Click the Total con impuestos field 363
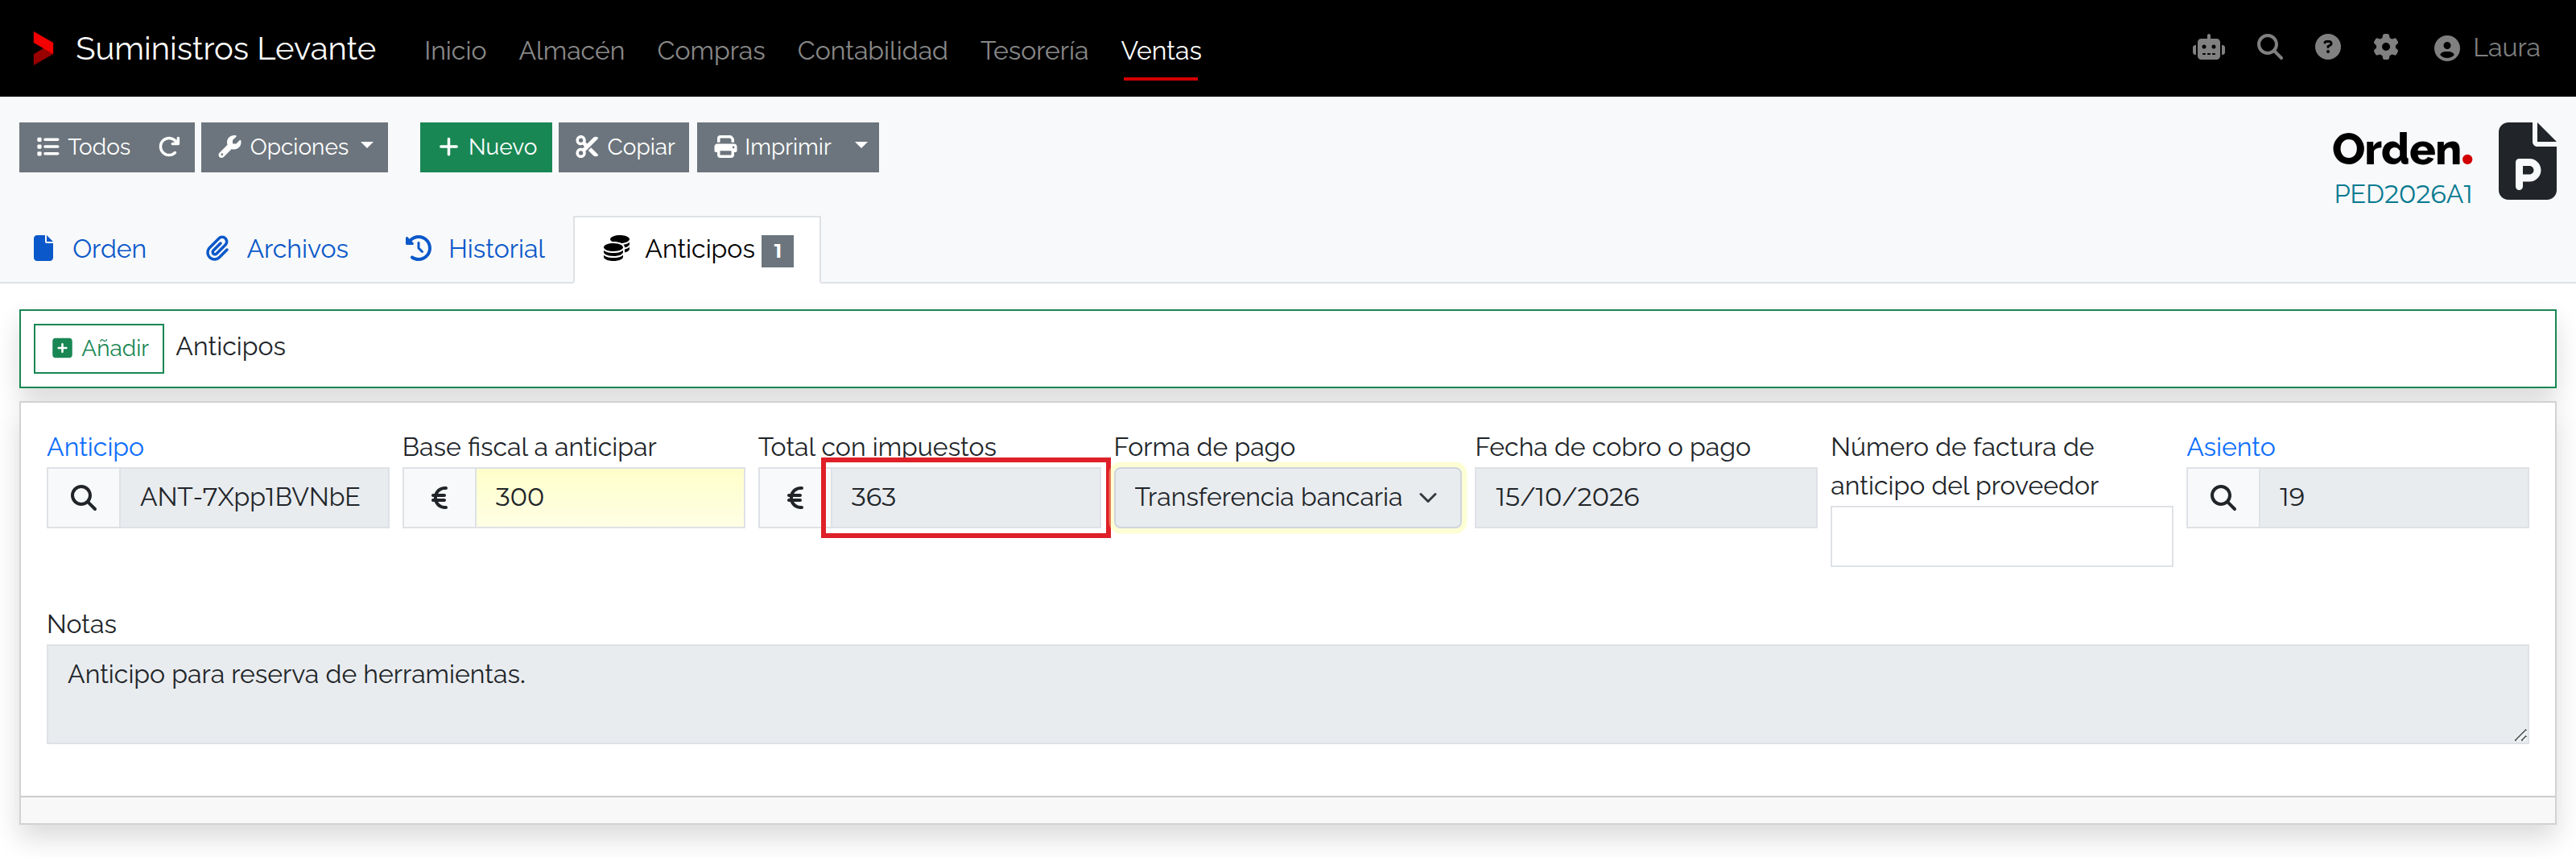2576x857 pixels. [965, 498]
